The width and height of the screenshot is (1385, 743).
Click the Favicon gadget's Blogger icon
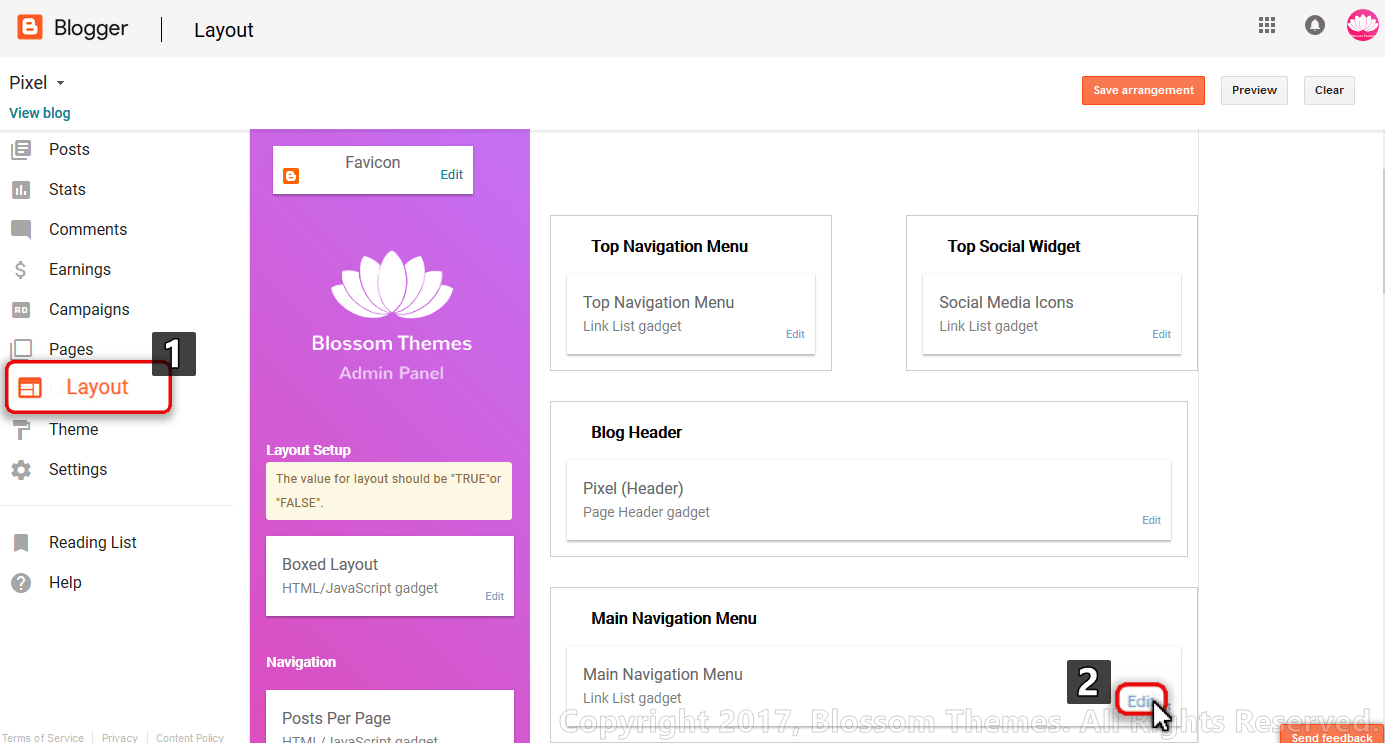pyautogui.click(x=291, y=176)
